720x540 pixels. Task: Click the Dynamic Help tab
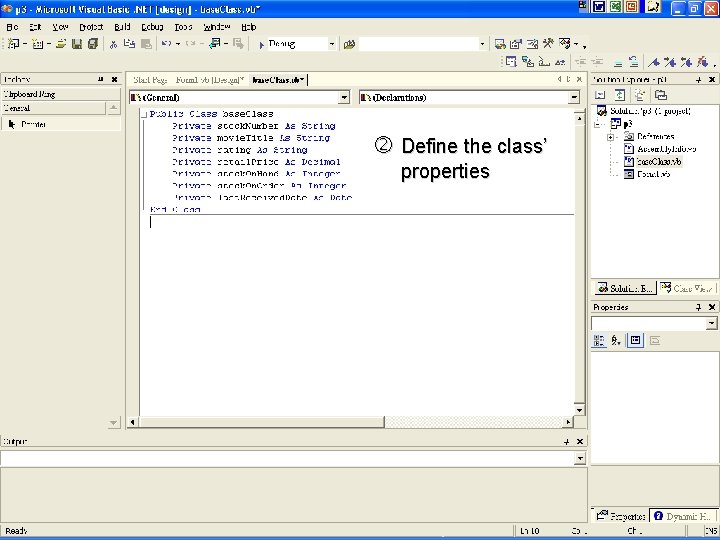coord(683,516)
